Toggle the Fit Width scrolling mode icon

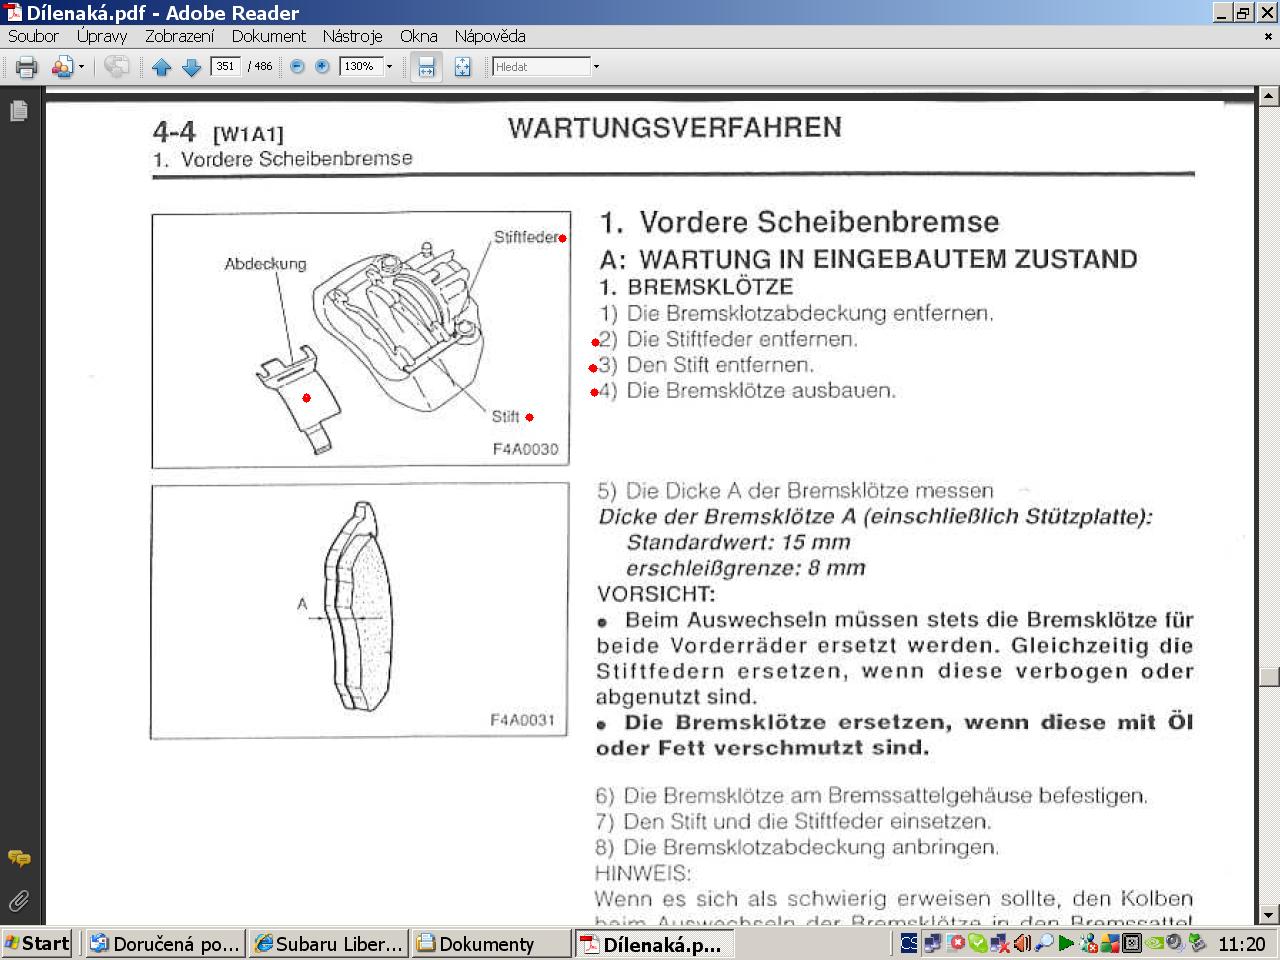(x=426, y=67)
